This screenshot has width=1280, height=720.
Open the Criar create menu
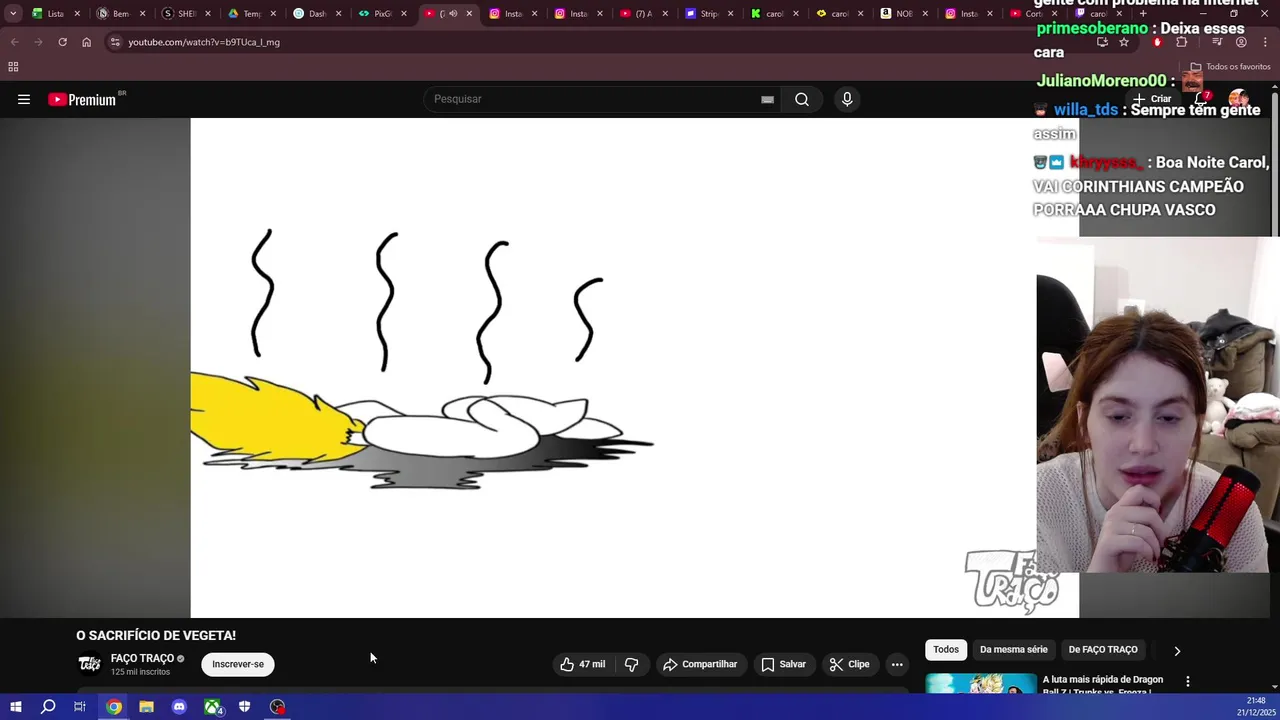[1153, 99]
